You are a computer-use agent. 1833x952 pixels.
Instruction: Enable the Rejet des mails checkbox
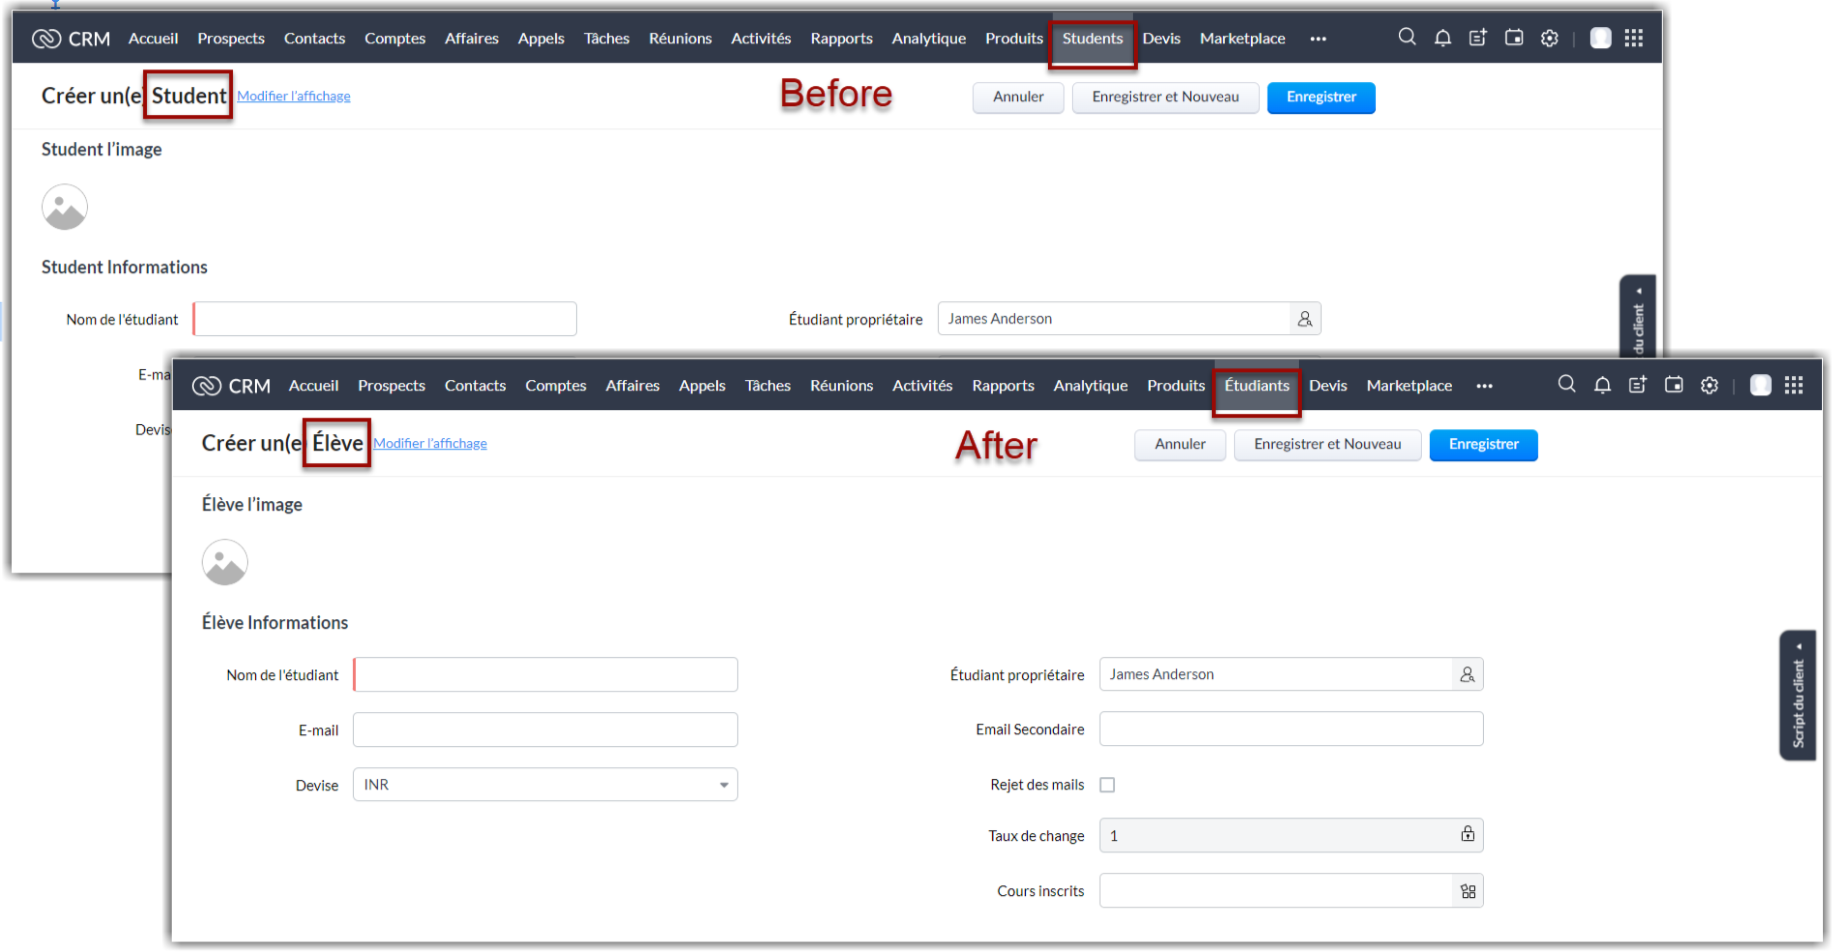[1107, 785]
